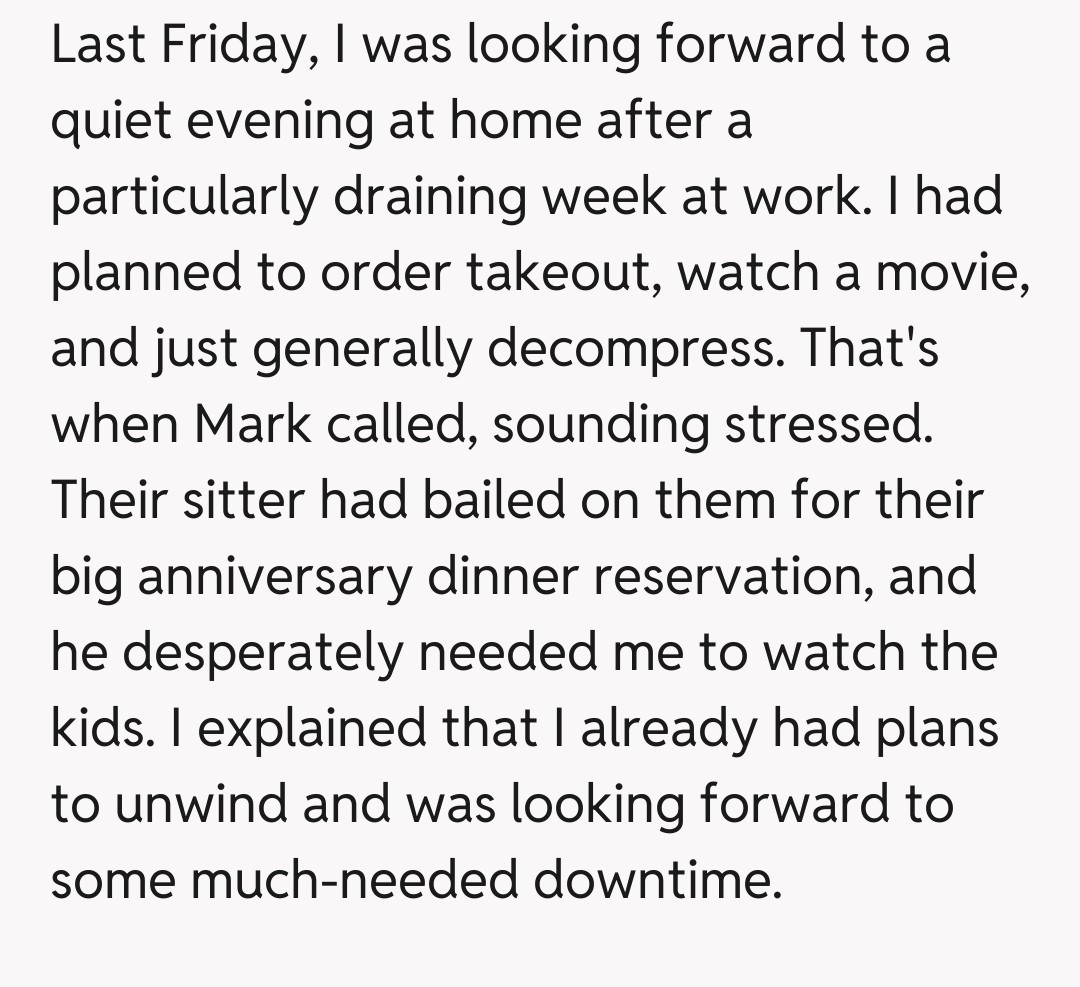
Task: Click the word "quiet" in the second line
Action: coord(112,122)
